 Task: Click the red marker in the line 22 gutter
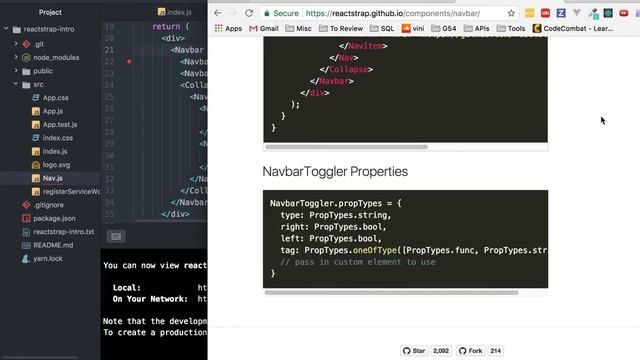click(x=129, y=62)
